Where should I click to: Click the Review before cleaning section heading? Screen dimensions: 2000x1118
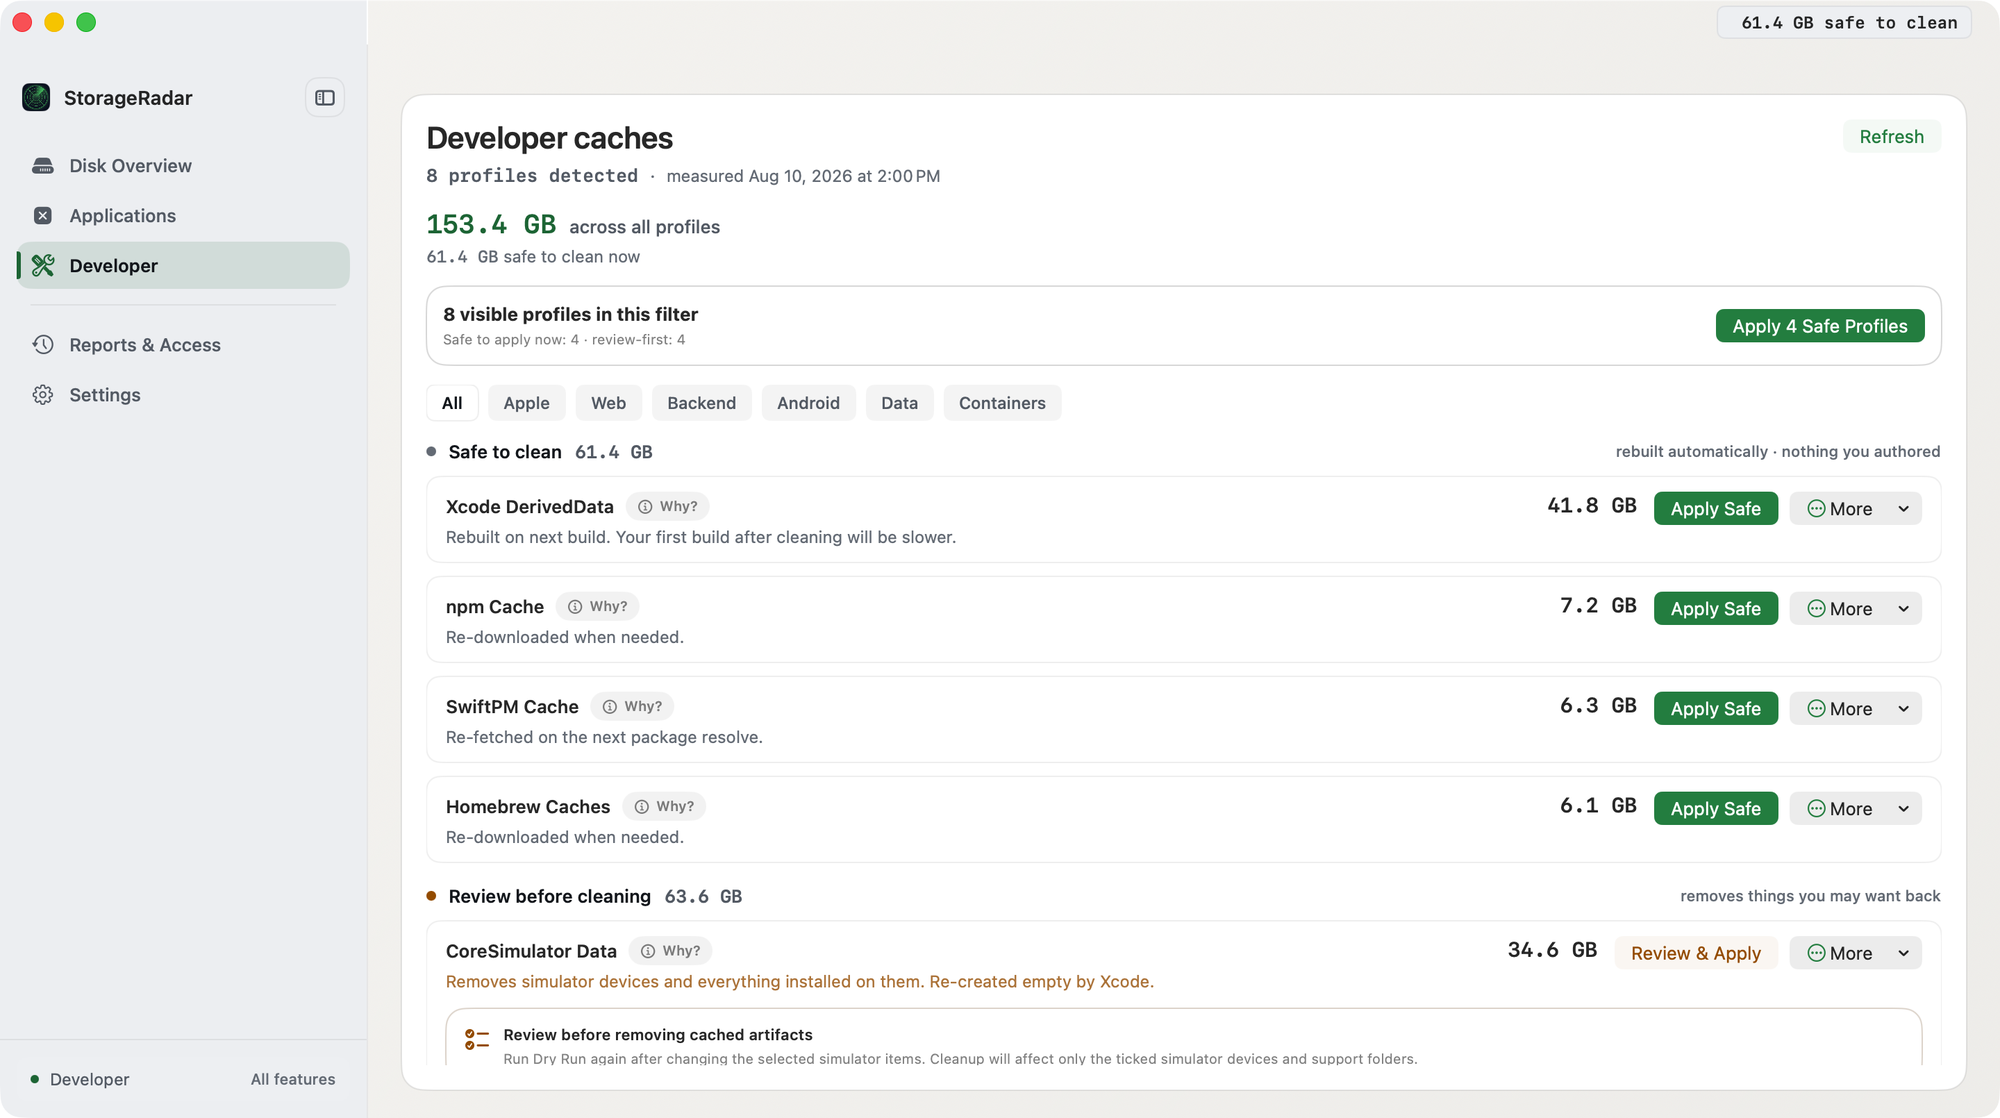[x=550, y=897]
